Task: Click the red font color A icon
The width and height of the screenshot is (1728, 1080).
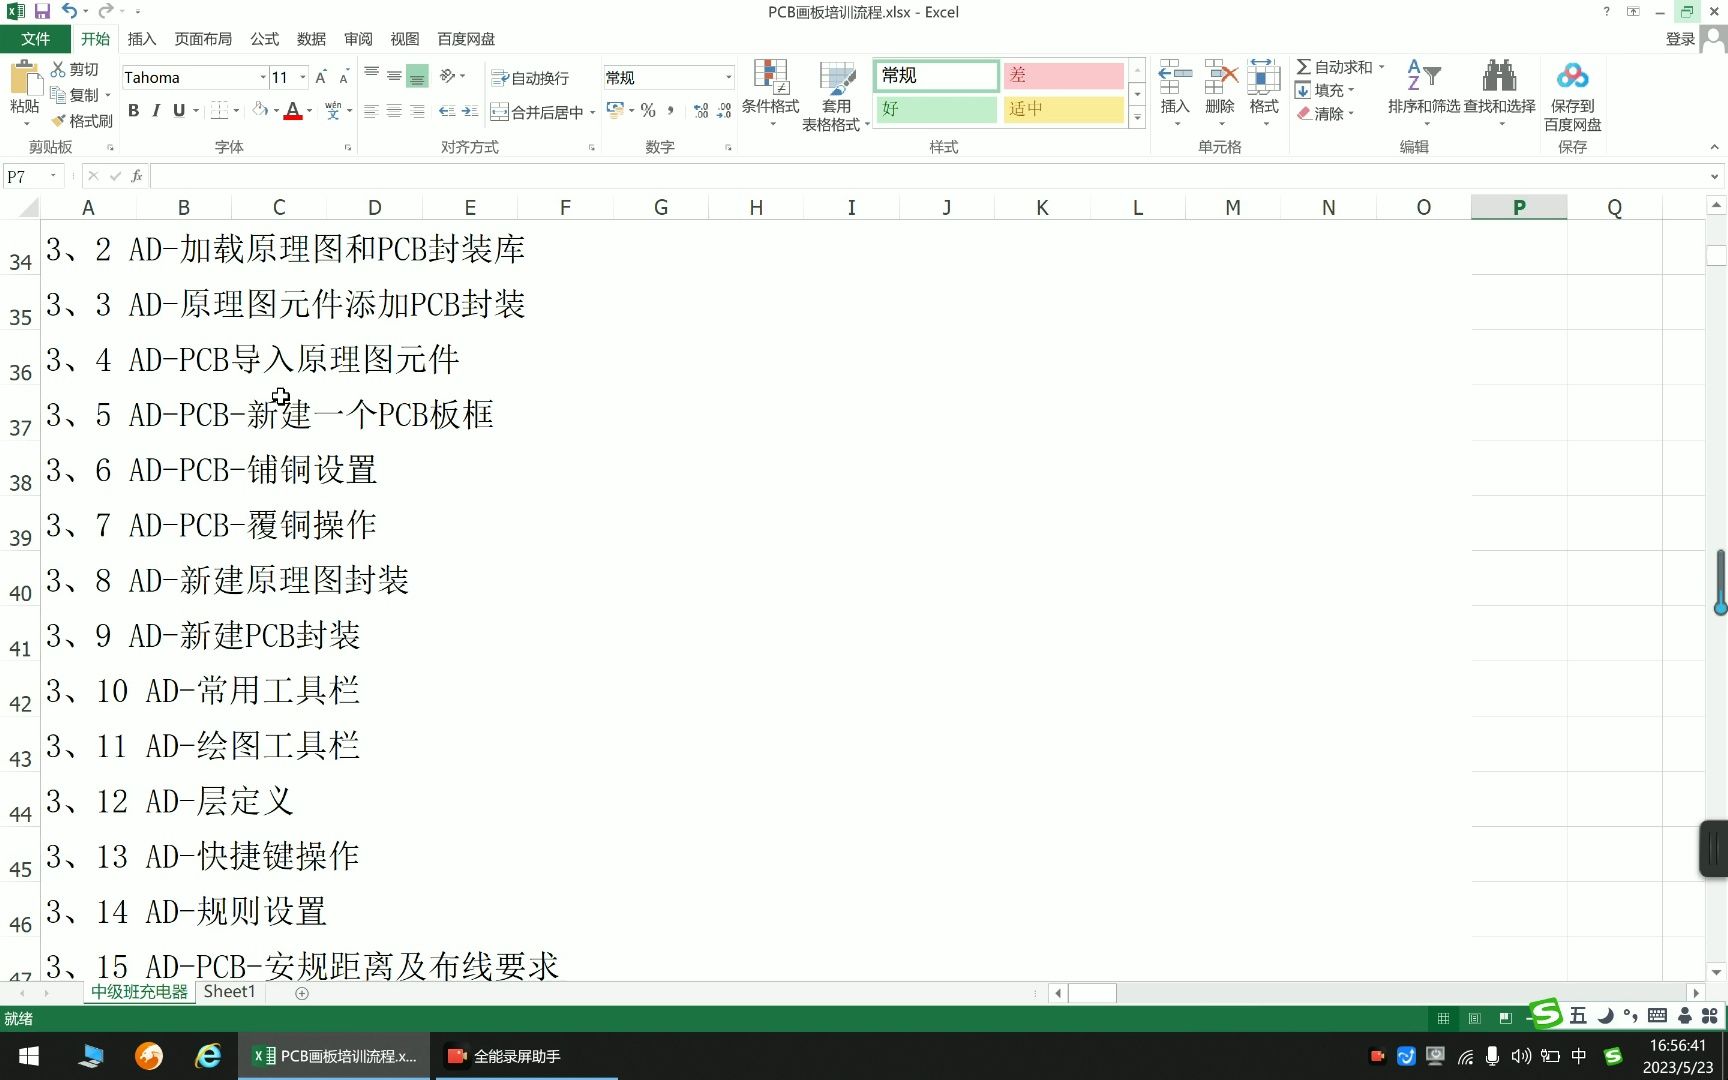Action: (x=293, y=110)
